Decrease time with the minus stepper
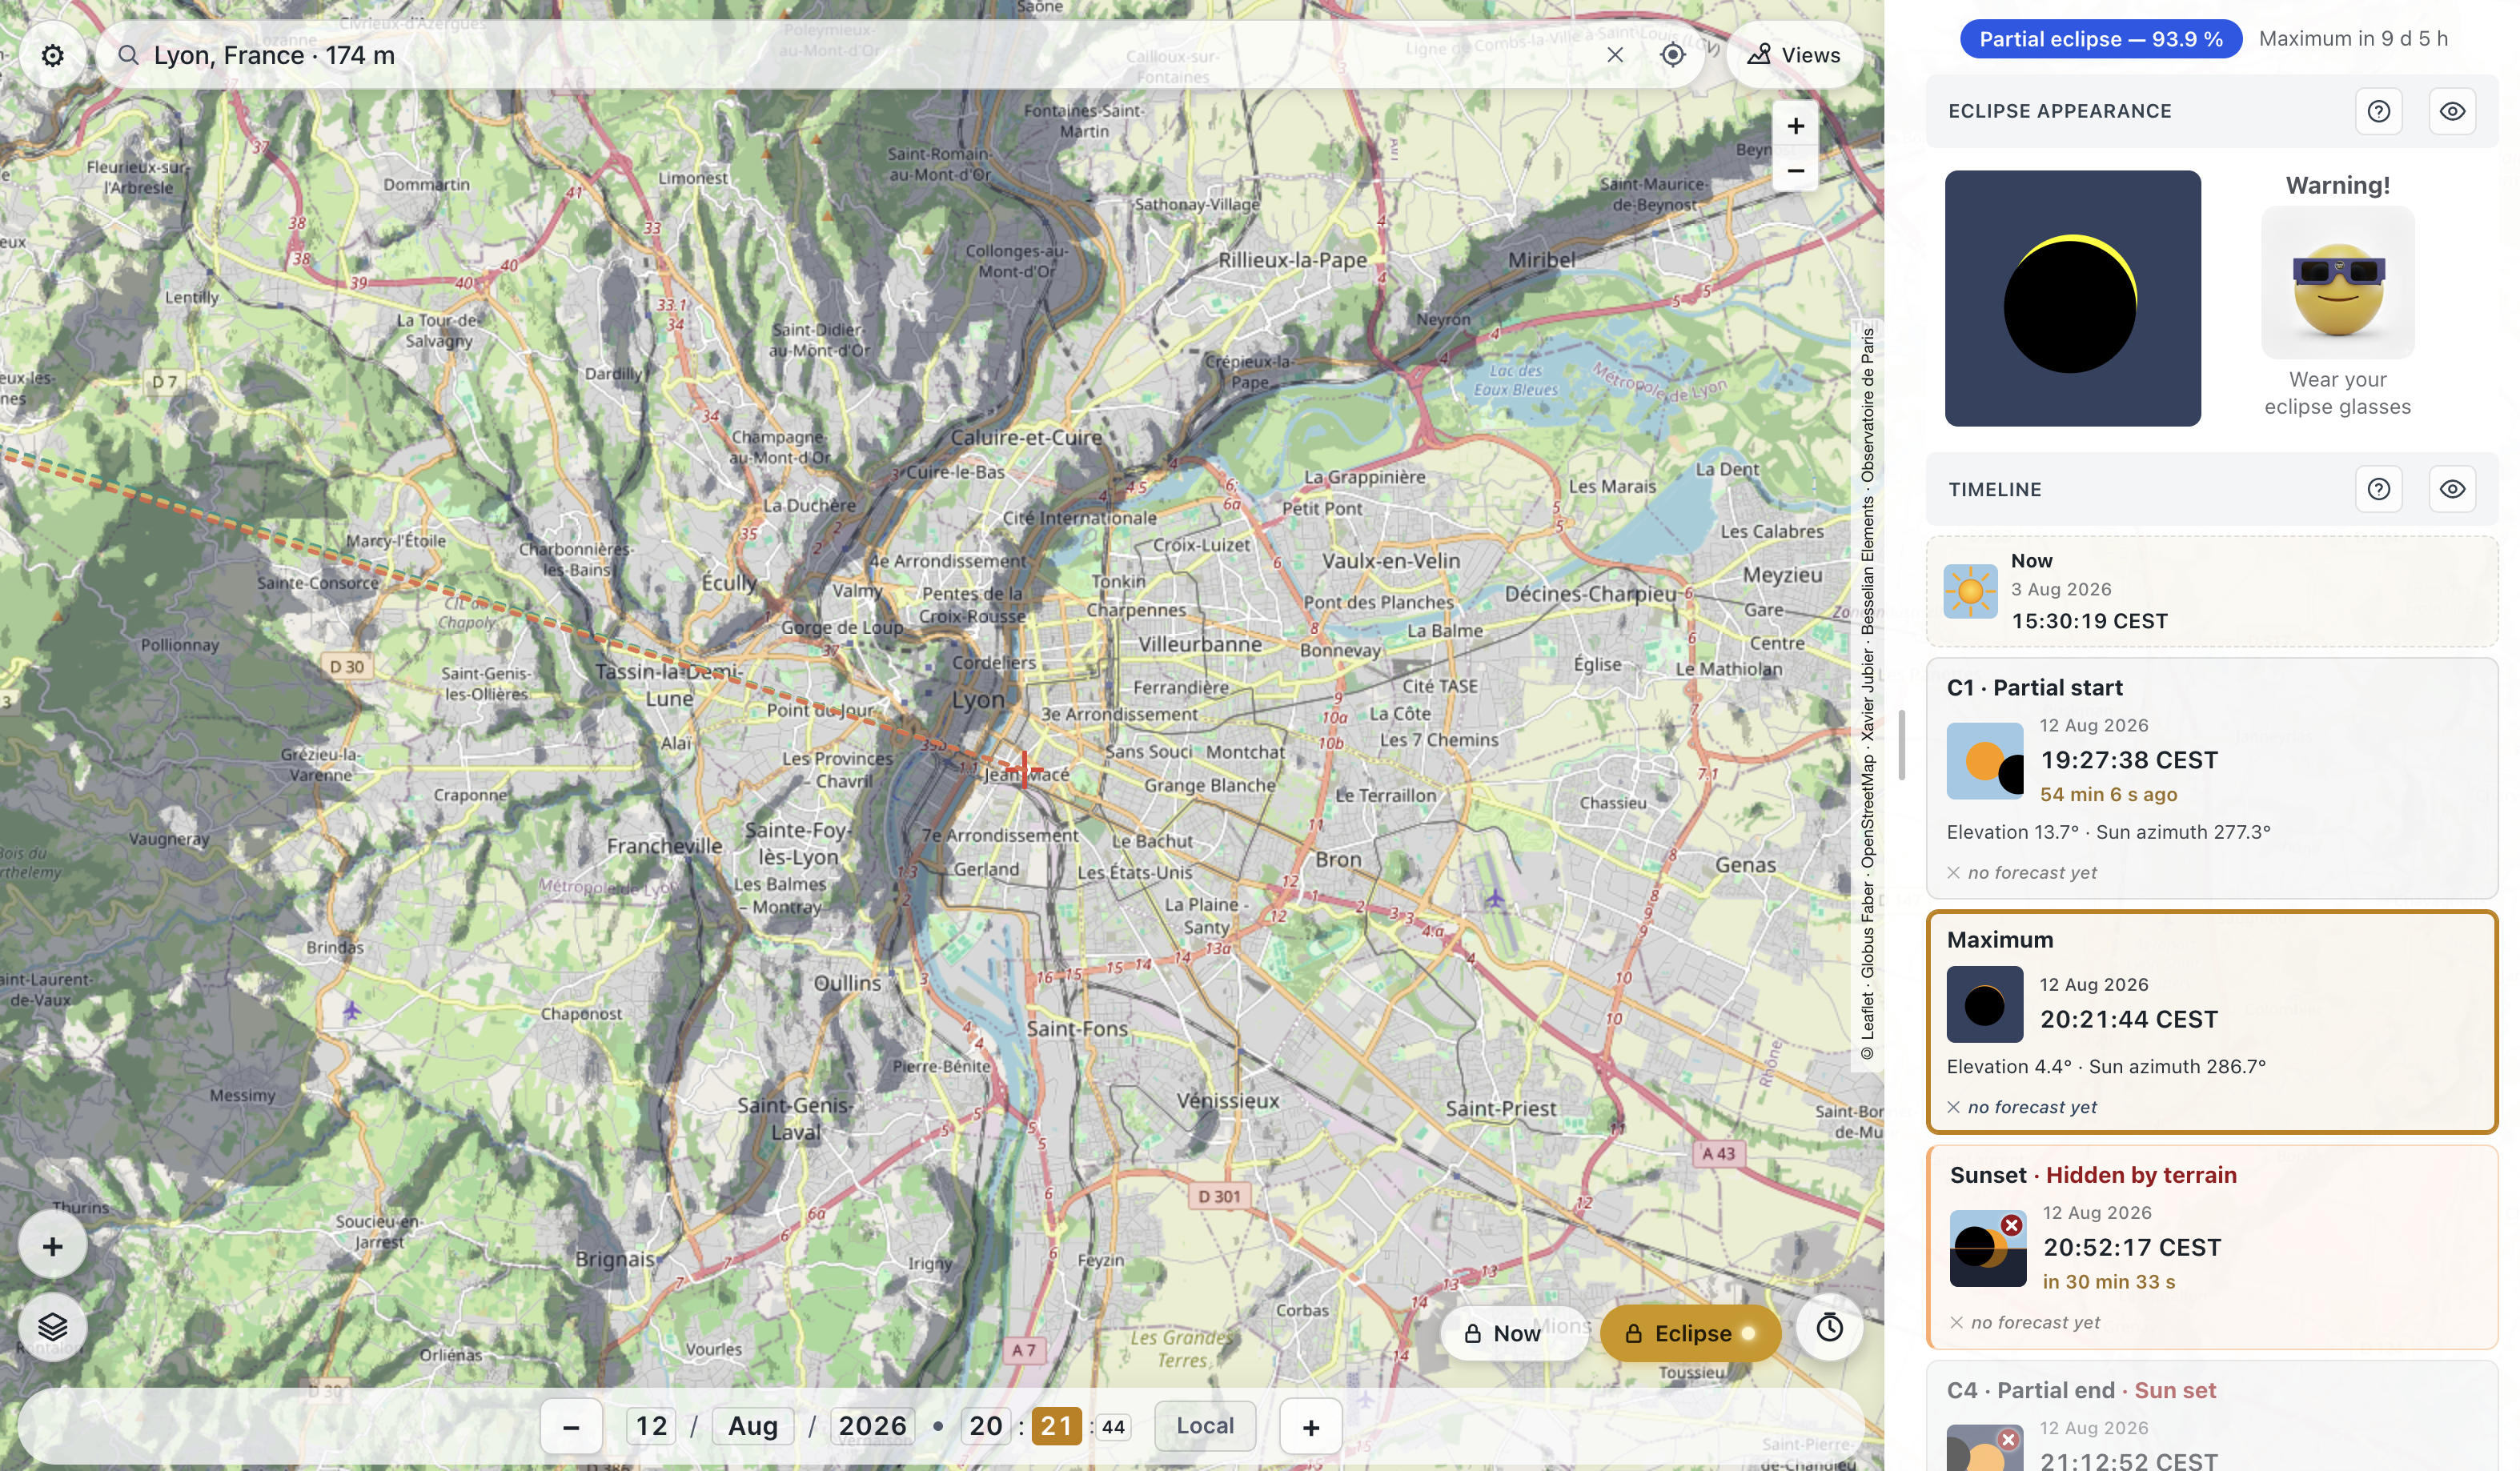The image size is (2520, 1471). point(571,1426)
